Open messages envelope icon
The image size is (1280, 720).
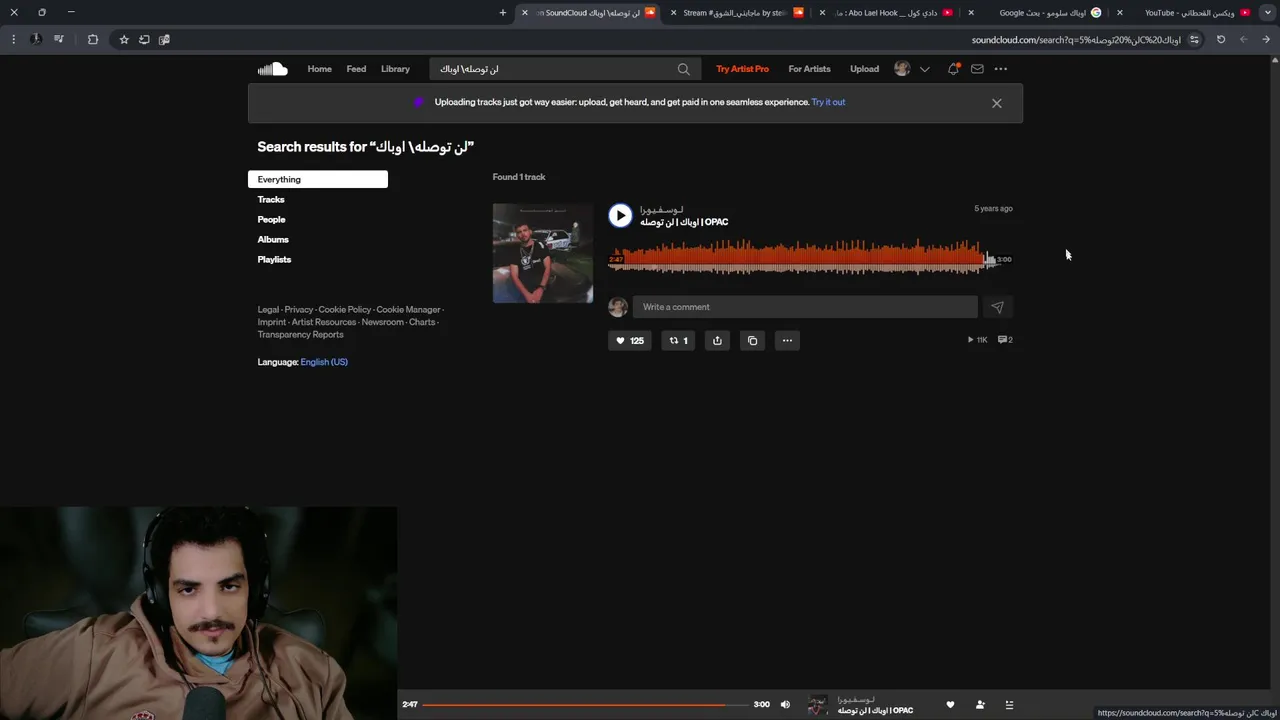pos(977,69)
